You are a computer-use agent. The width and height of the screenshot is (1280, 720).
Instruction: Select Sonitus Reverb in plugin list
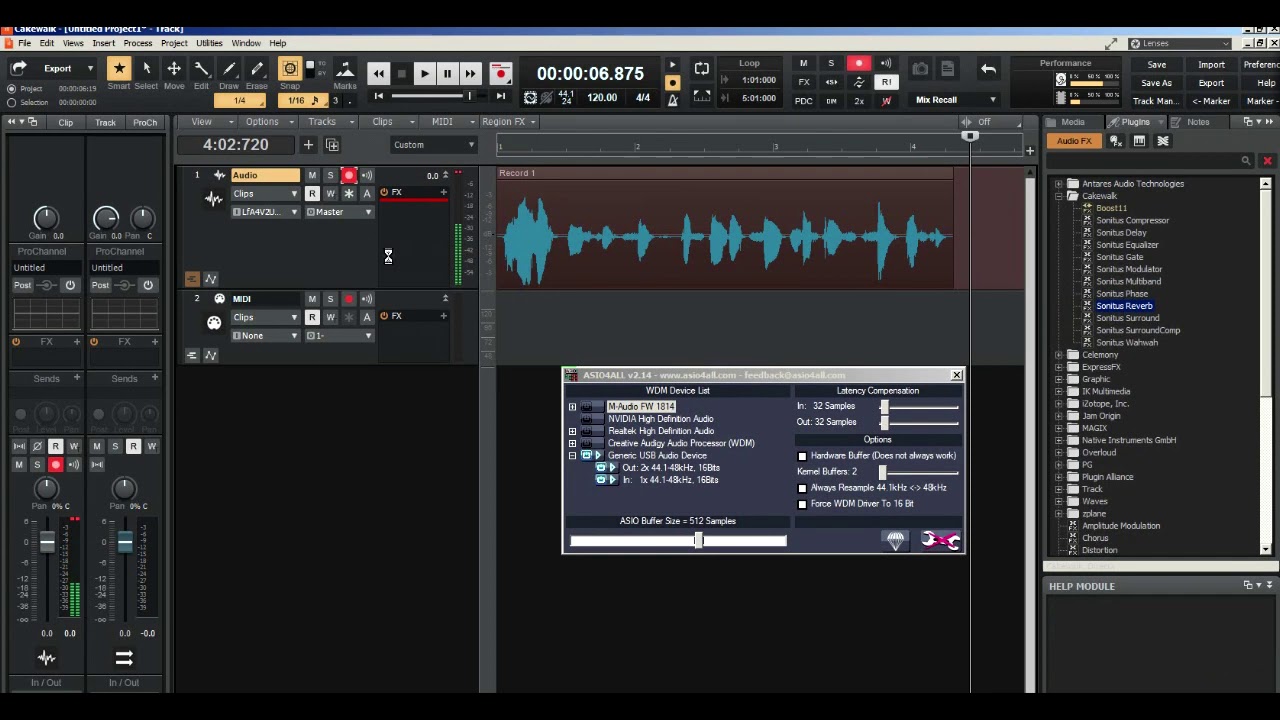tap(1124, 306)
